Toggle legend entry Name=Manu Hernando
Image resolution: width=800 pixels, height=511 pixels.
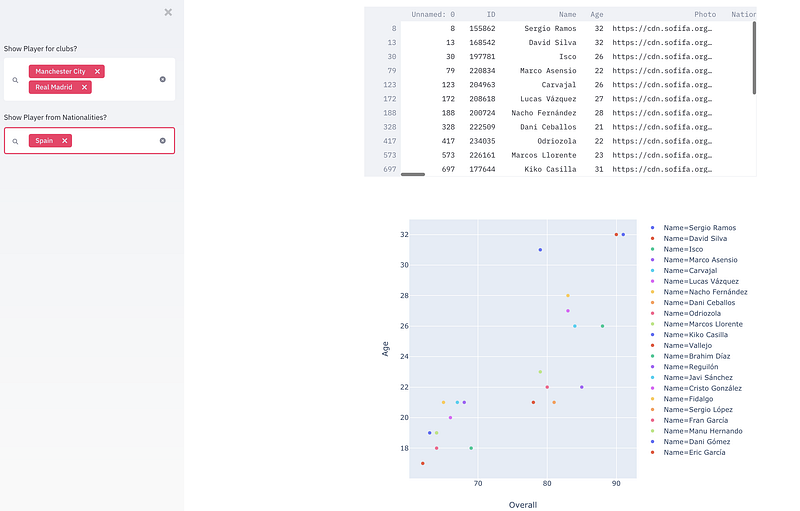703,431
